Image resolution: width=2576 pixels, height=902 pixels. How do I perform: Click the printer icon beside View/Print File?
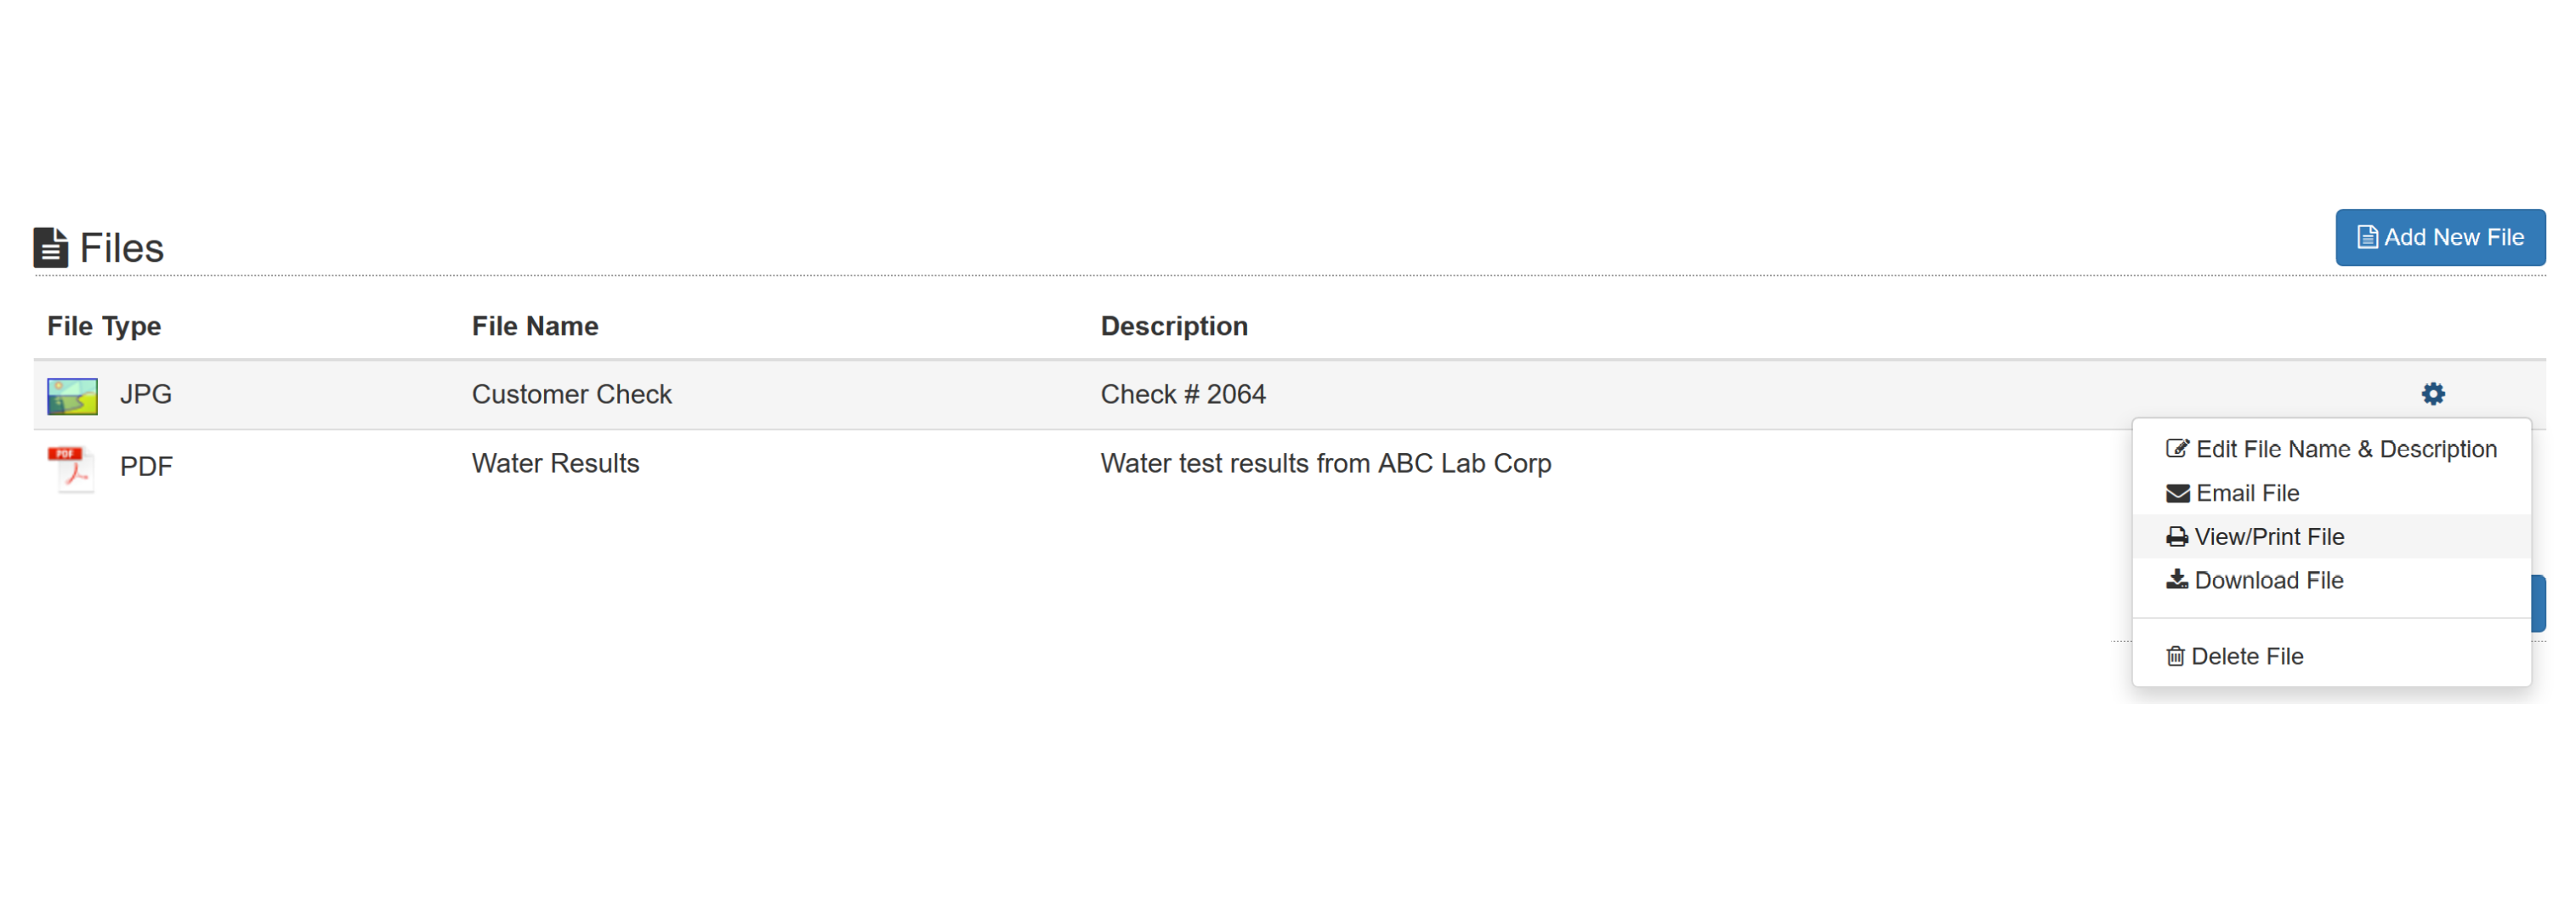pyautogui.click(x=2176, y=537)
